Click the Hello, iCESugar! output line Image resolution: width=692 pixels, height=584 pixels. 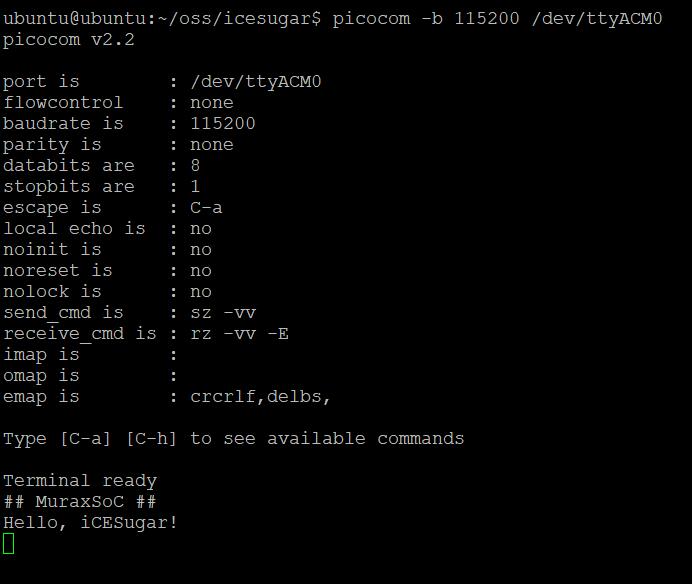(x=90, y=523)
